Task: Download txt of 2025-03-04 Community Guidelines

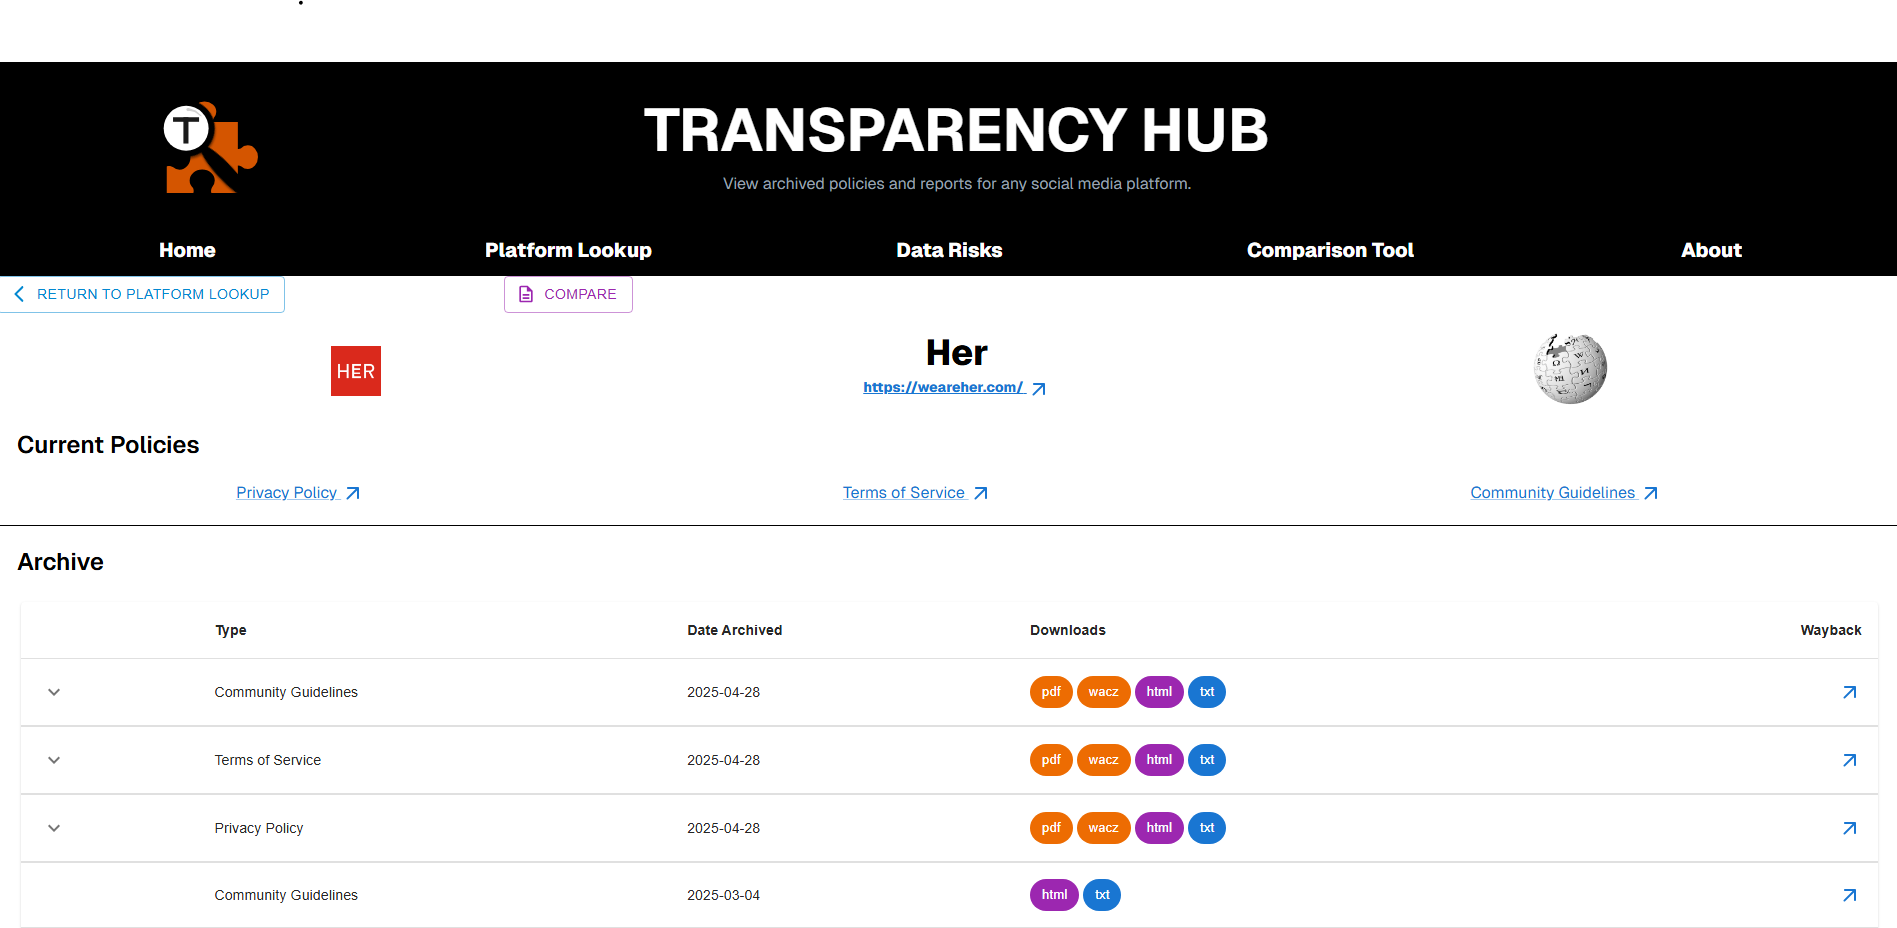Action: point(1102,895)
